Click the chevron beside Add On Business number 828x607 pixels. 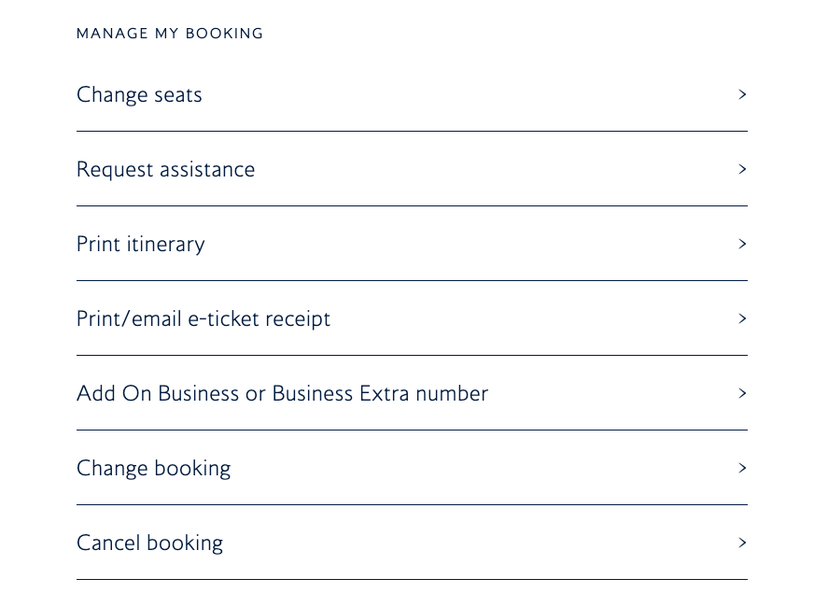coord(743,393)
